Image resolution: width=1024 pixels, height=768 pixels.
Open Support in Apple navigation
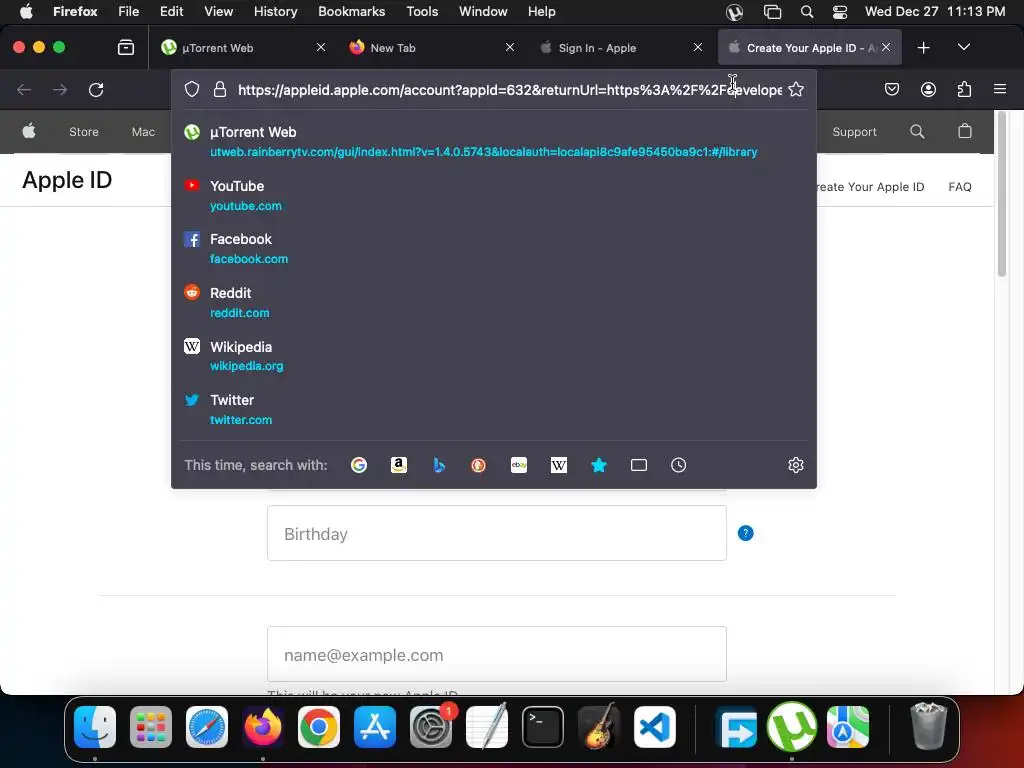pos(854,132)
